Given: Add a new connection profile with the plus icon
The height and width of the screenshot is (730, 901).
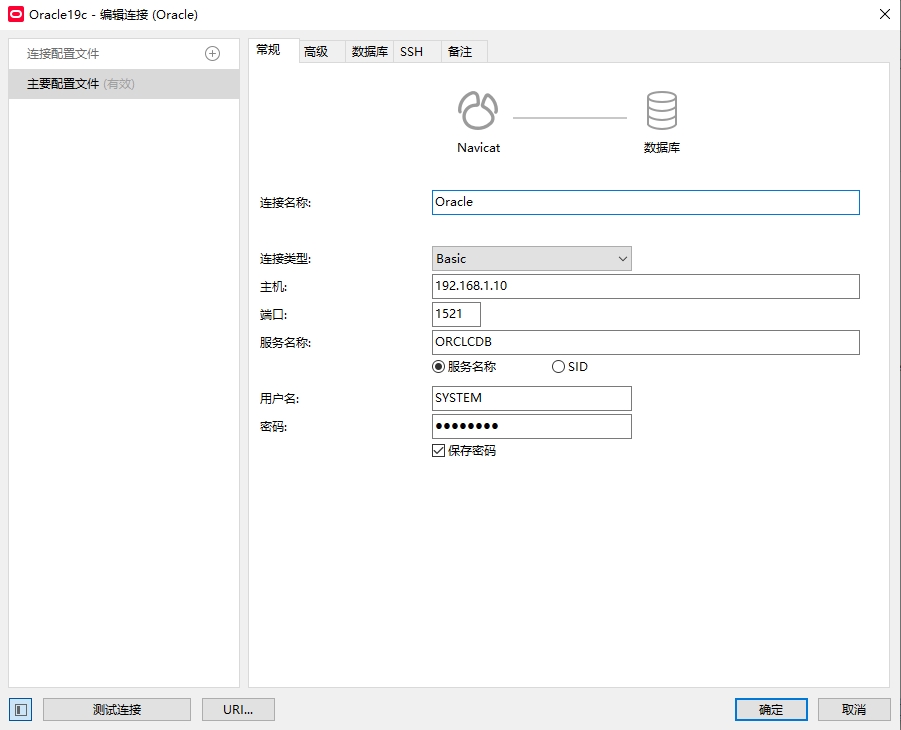Looking at the screenshot, I should tap(213, 53).
